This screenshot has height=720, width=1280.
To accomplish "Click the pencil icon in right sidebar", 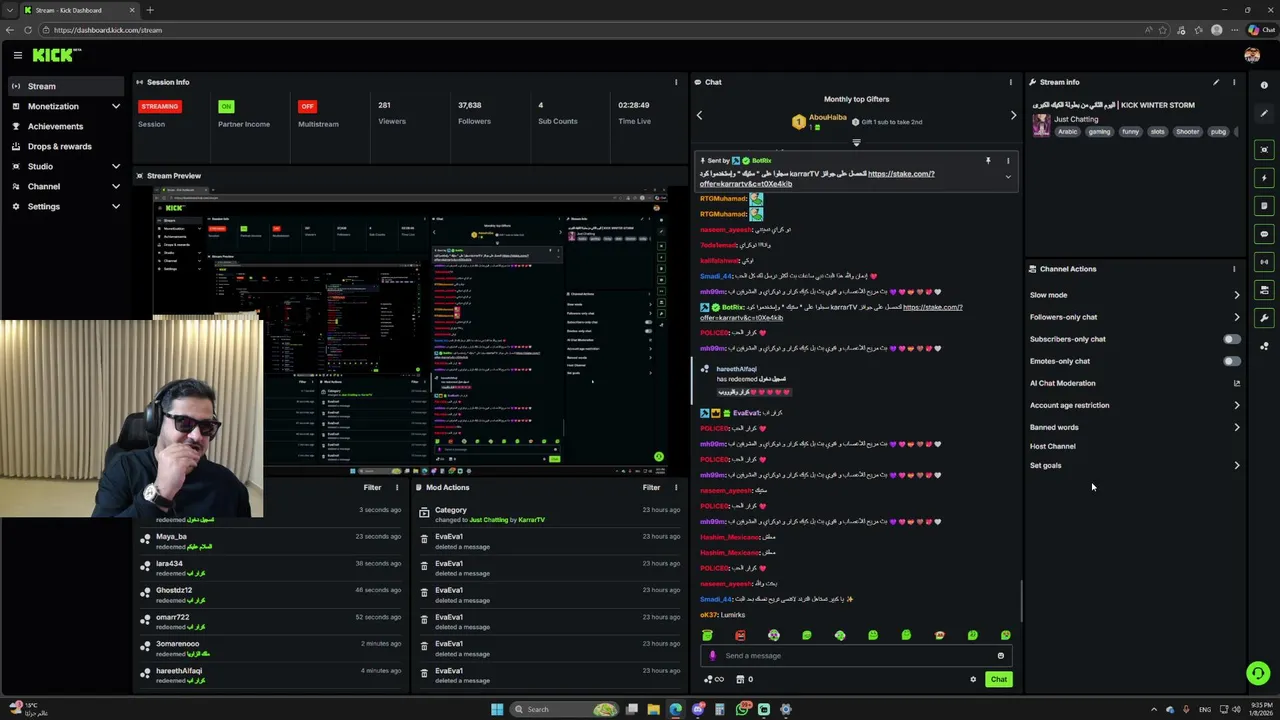I will click(1264, 113).
